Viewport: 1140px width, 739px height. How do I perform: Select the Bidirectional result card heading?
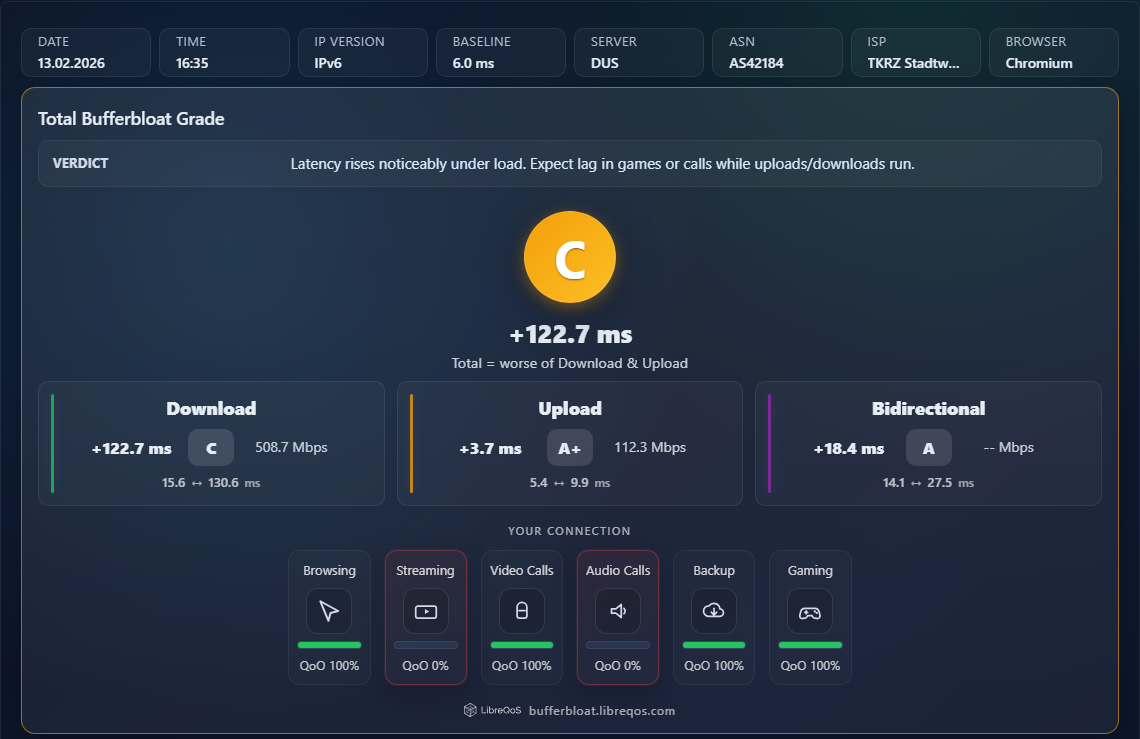(928, 409)
